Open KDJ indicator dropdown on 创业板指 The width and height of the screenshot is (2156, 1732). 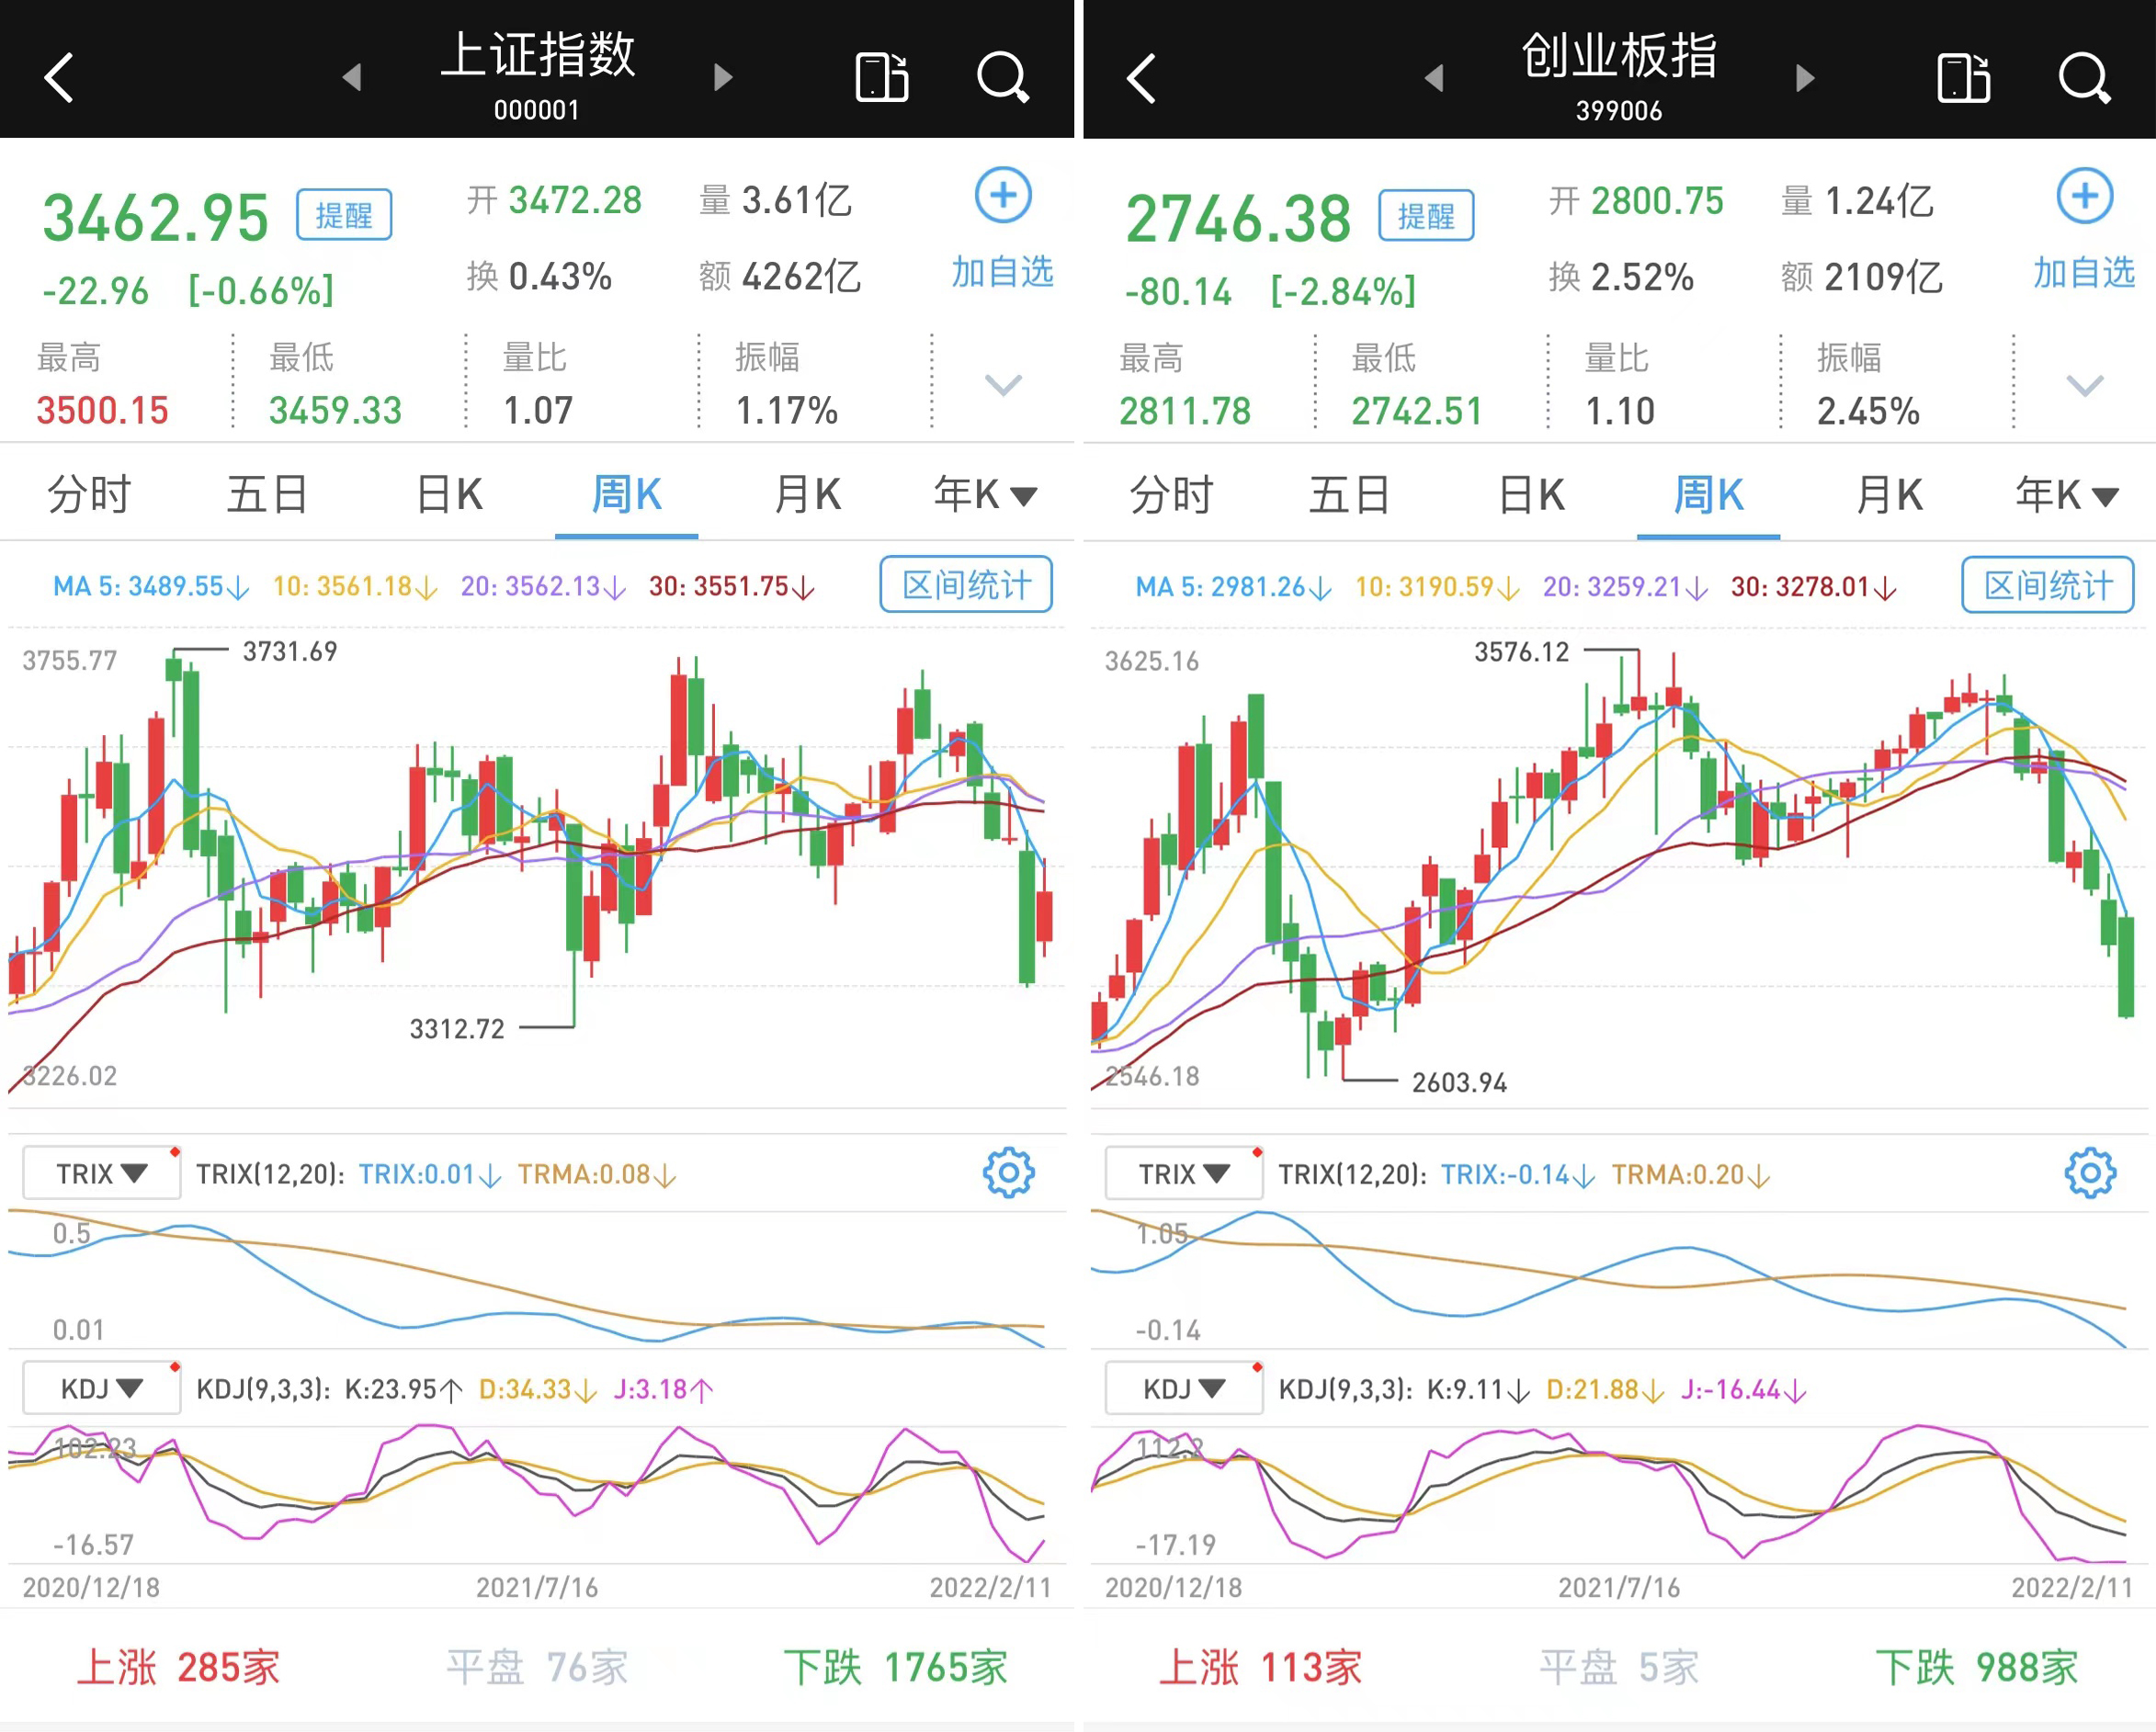click(1184, 1388)
